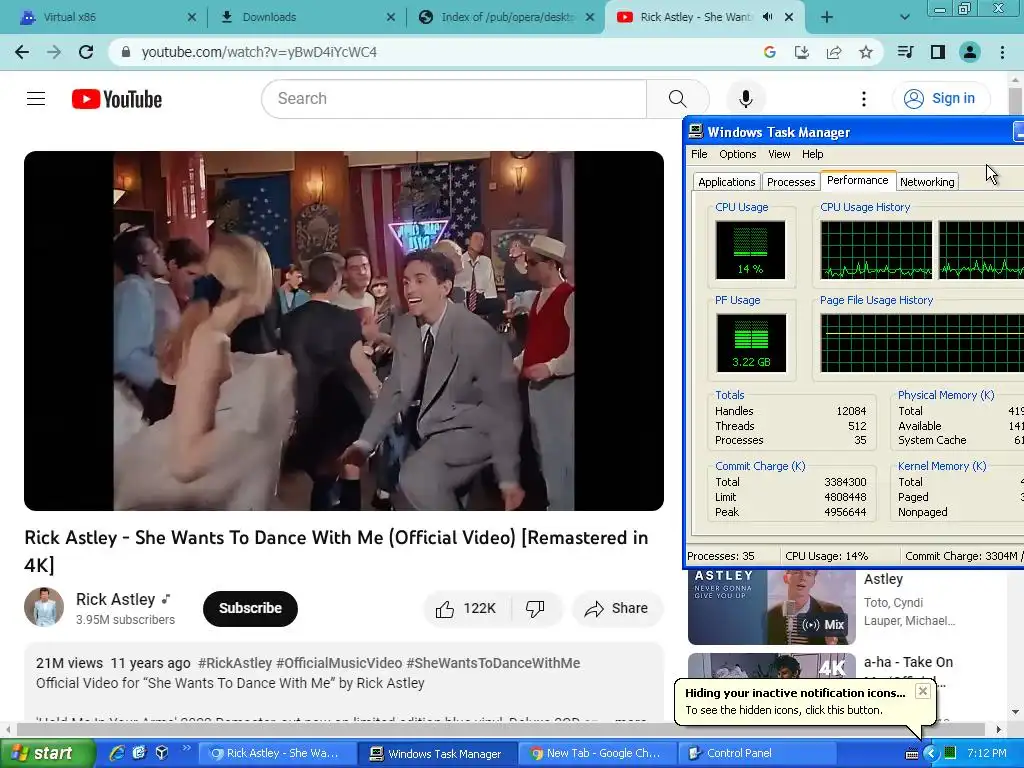Viewport: 1024px width, 768px height.
Task: Open the Chrome profile avatar
Action: (x=970, y=52)
